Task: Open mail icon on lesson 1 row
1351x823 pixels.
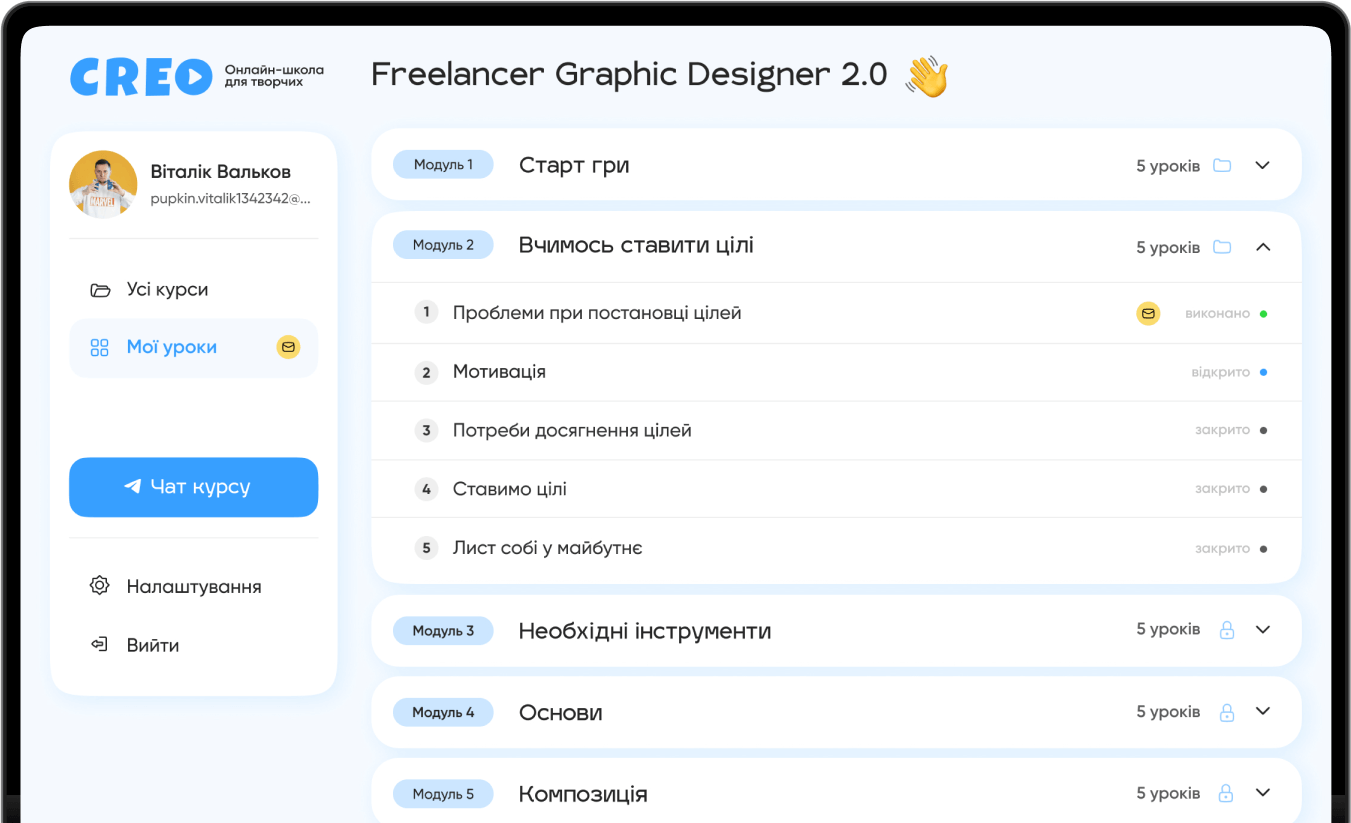Action: [1148, 314]
